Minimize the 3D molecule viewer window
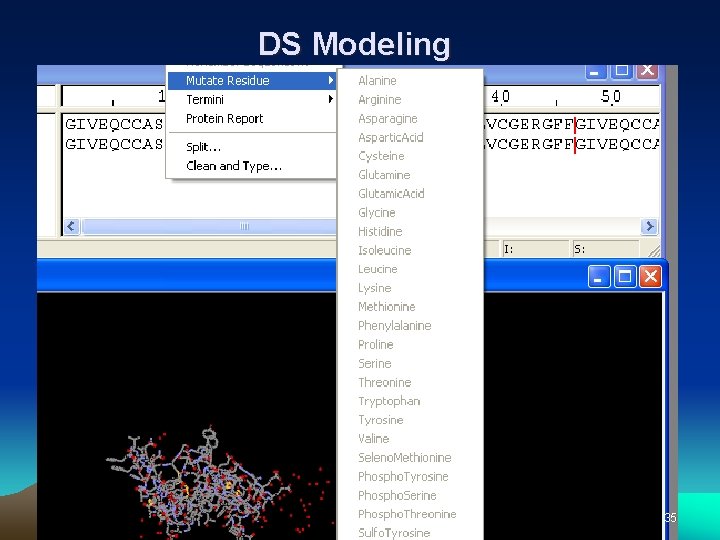 click(x=598, y=277)
